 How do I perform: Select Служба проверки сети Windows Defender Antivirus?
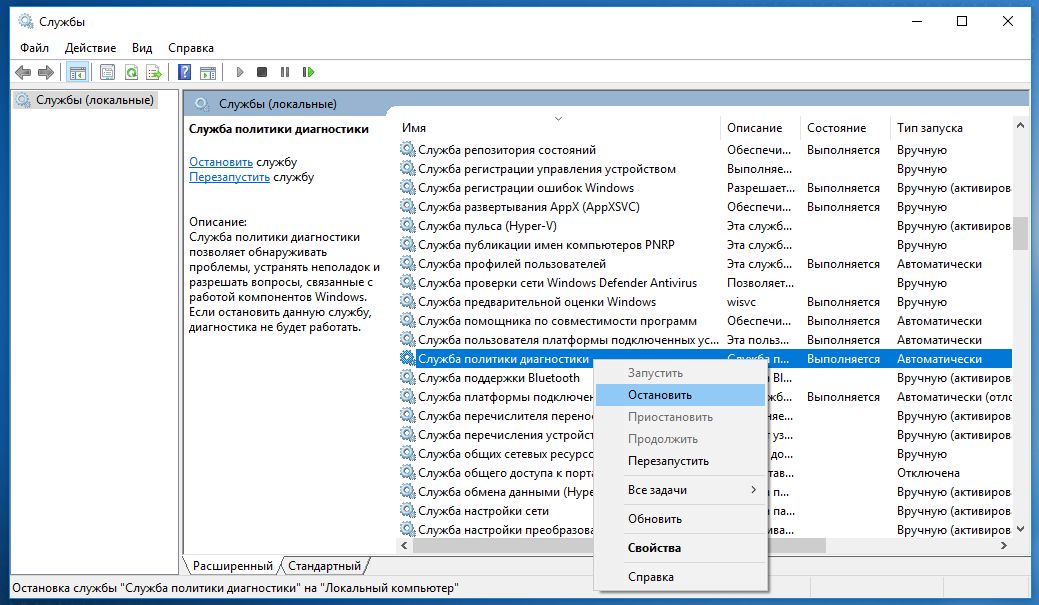click(x=705, y=283)
